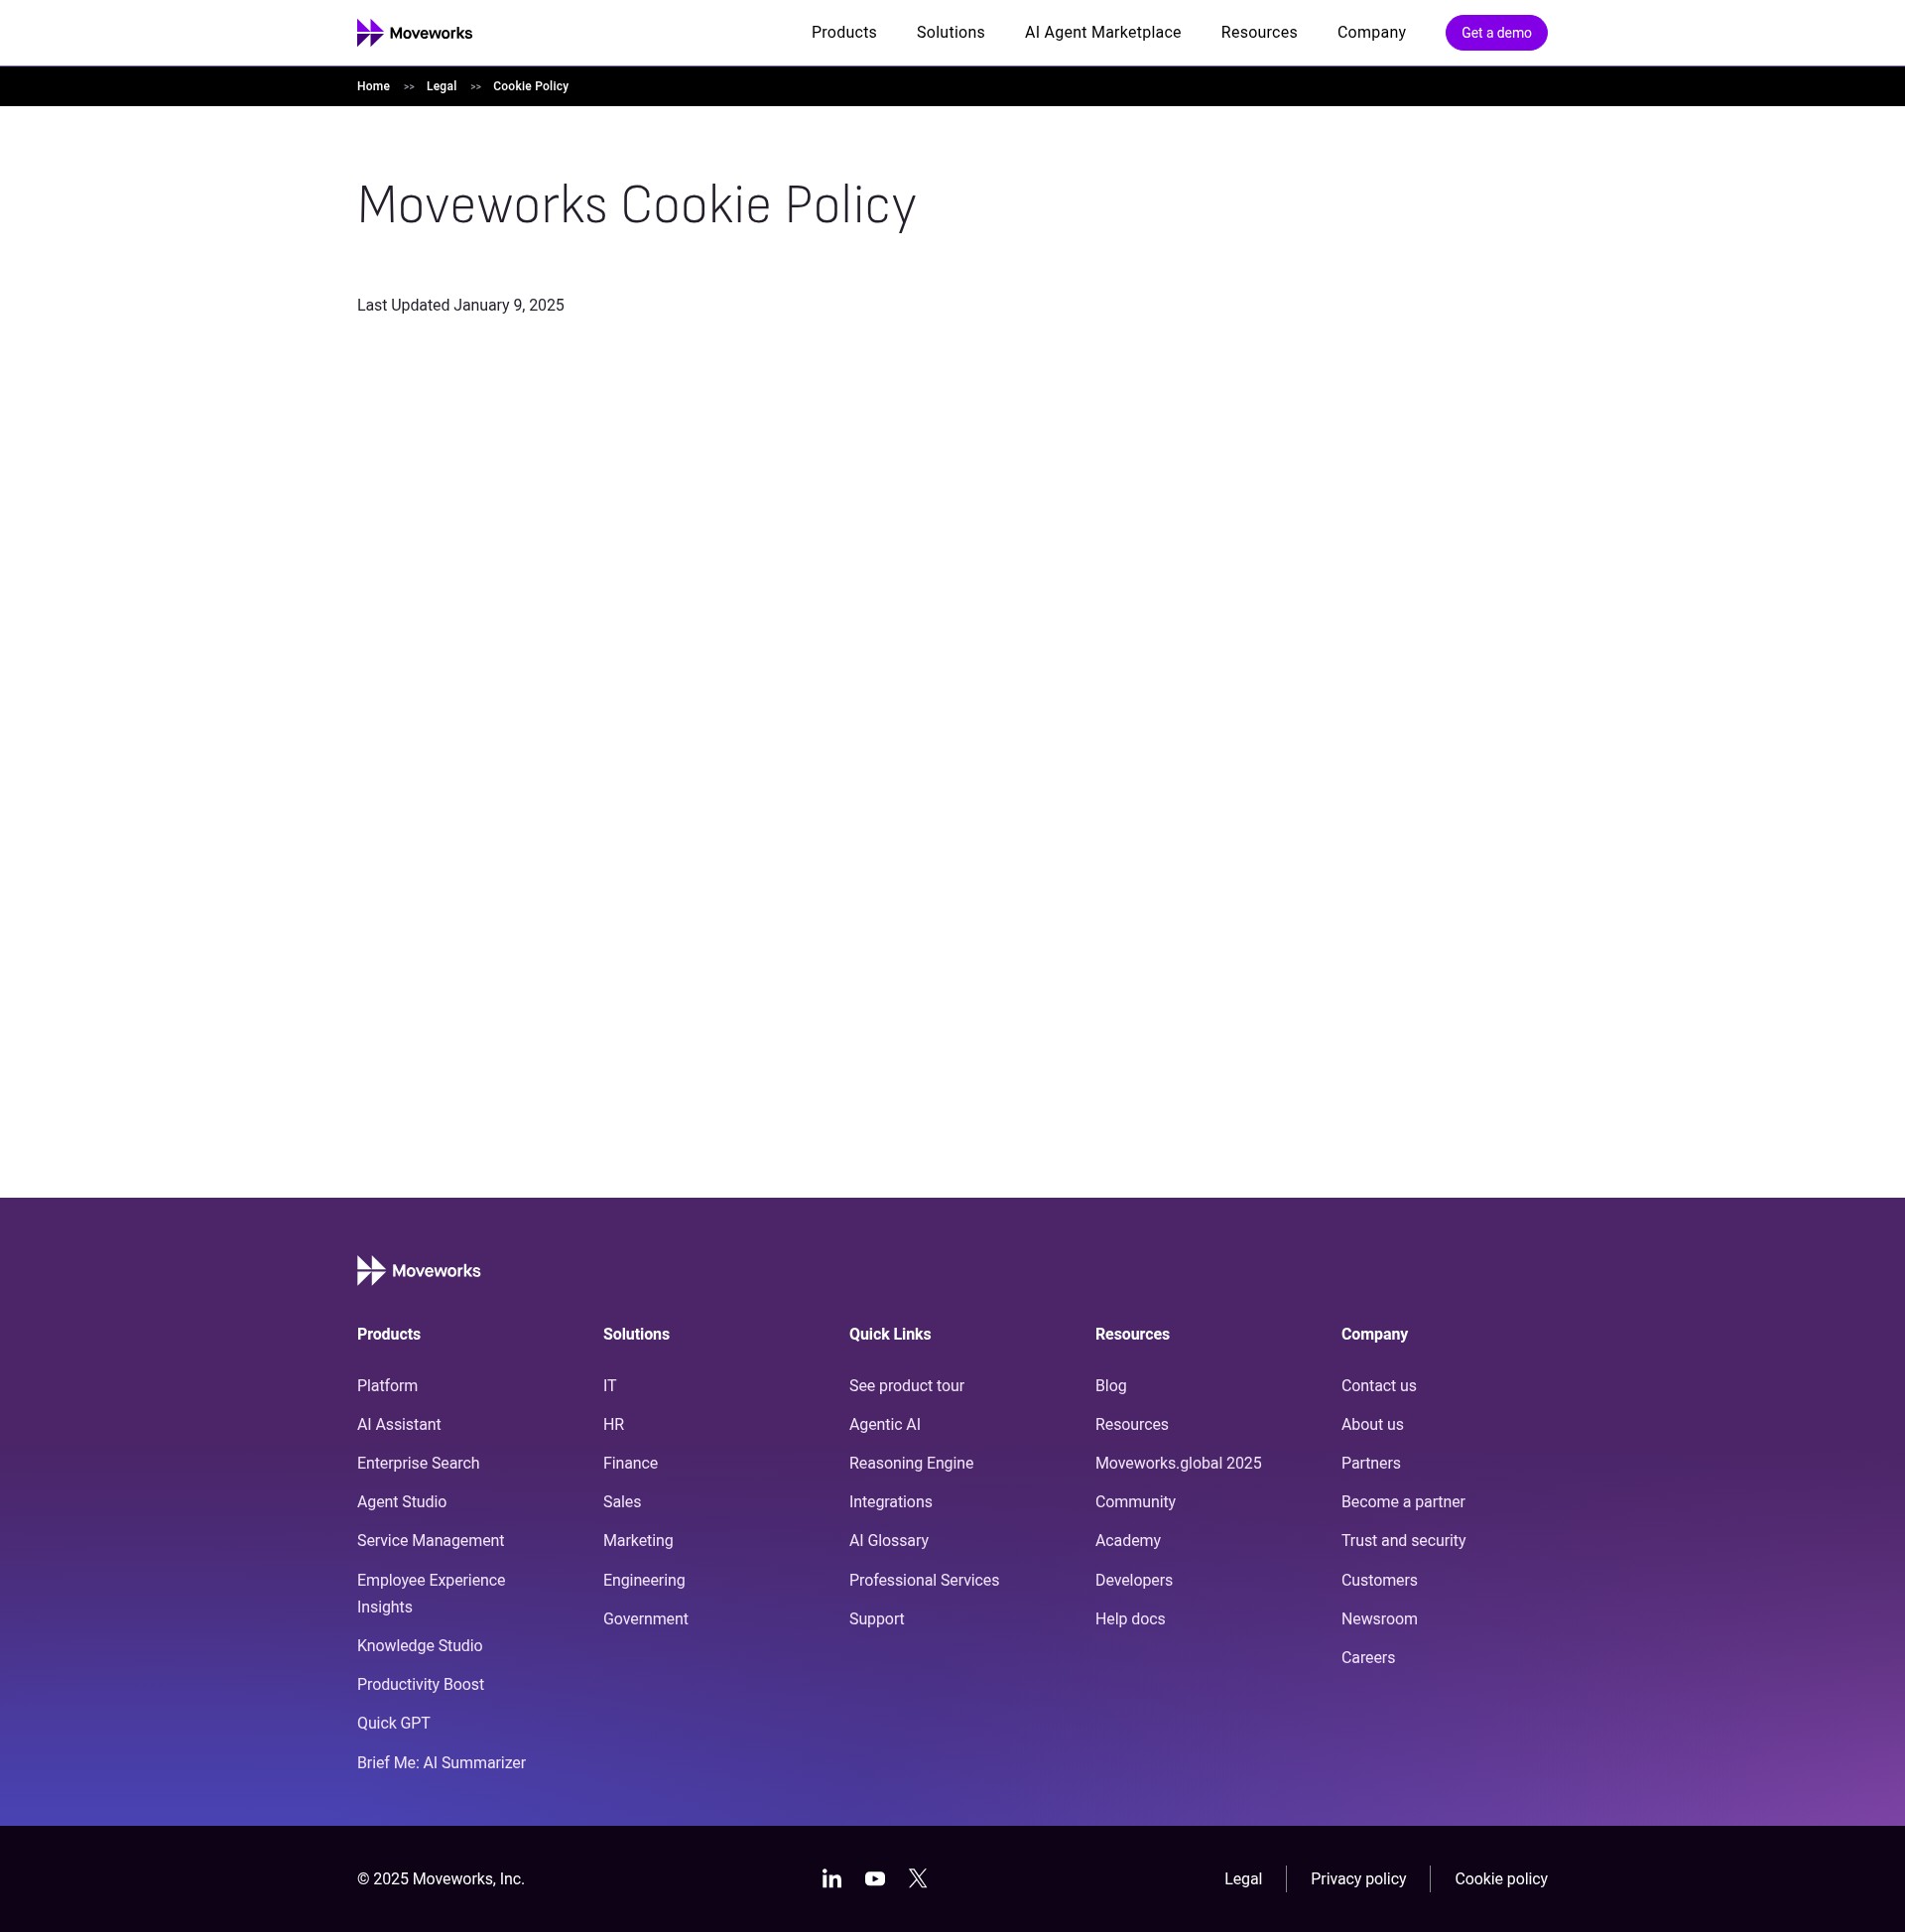This screenshot has width=1905, height=1932.
Task: Open Sales solutions footer link
Action: pyautogui.click(x=622, y=1503)
